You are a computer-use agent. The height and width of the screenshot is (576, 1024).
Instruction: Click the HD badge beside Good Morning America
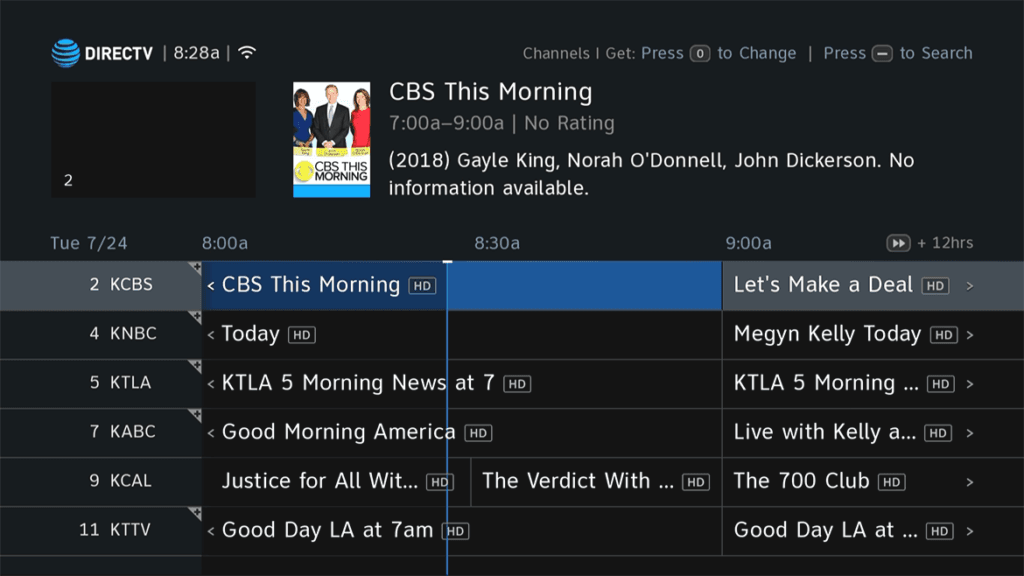pos(478,433)
